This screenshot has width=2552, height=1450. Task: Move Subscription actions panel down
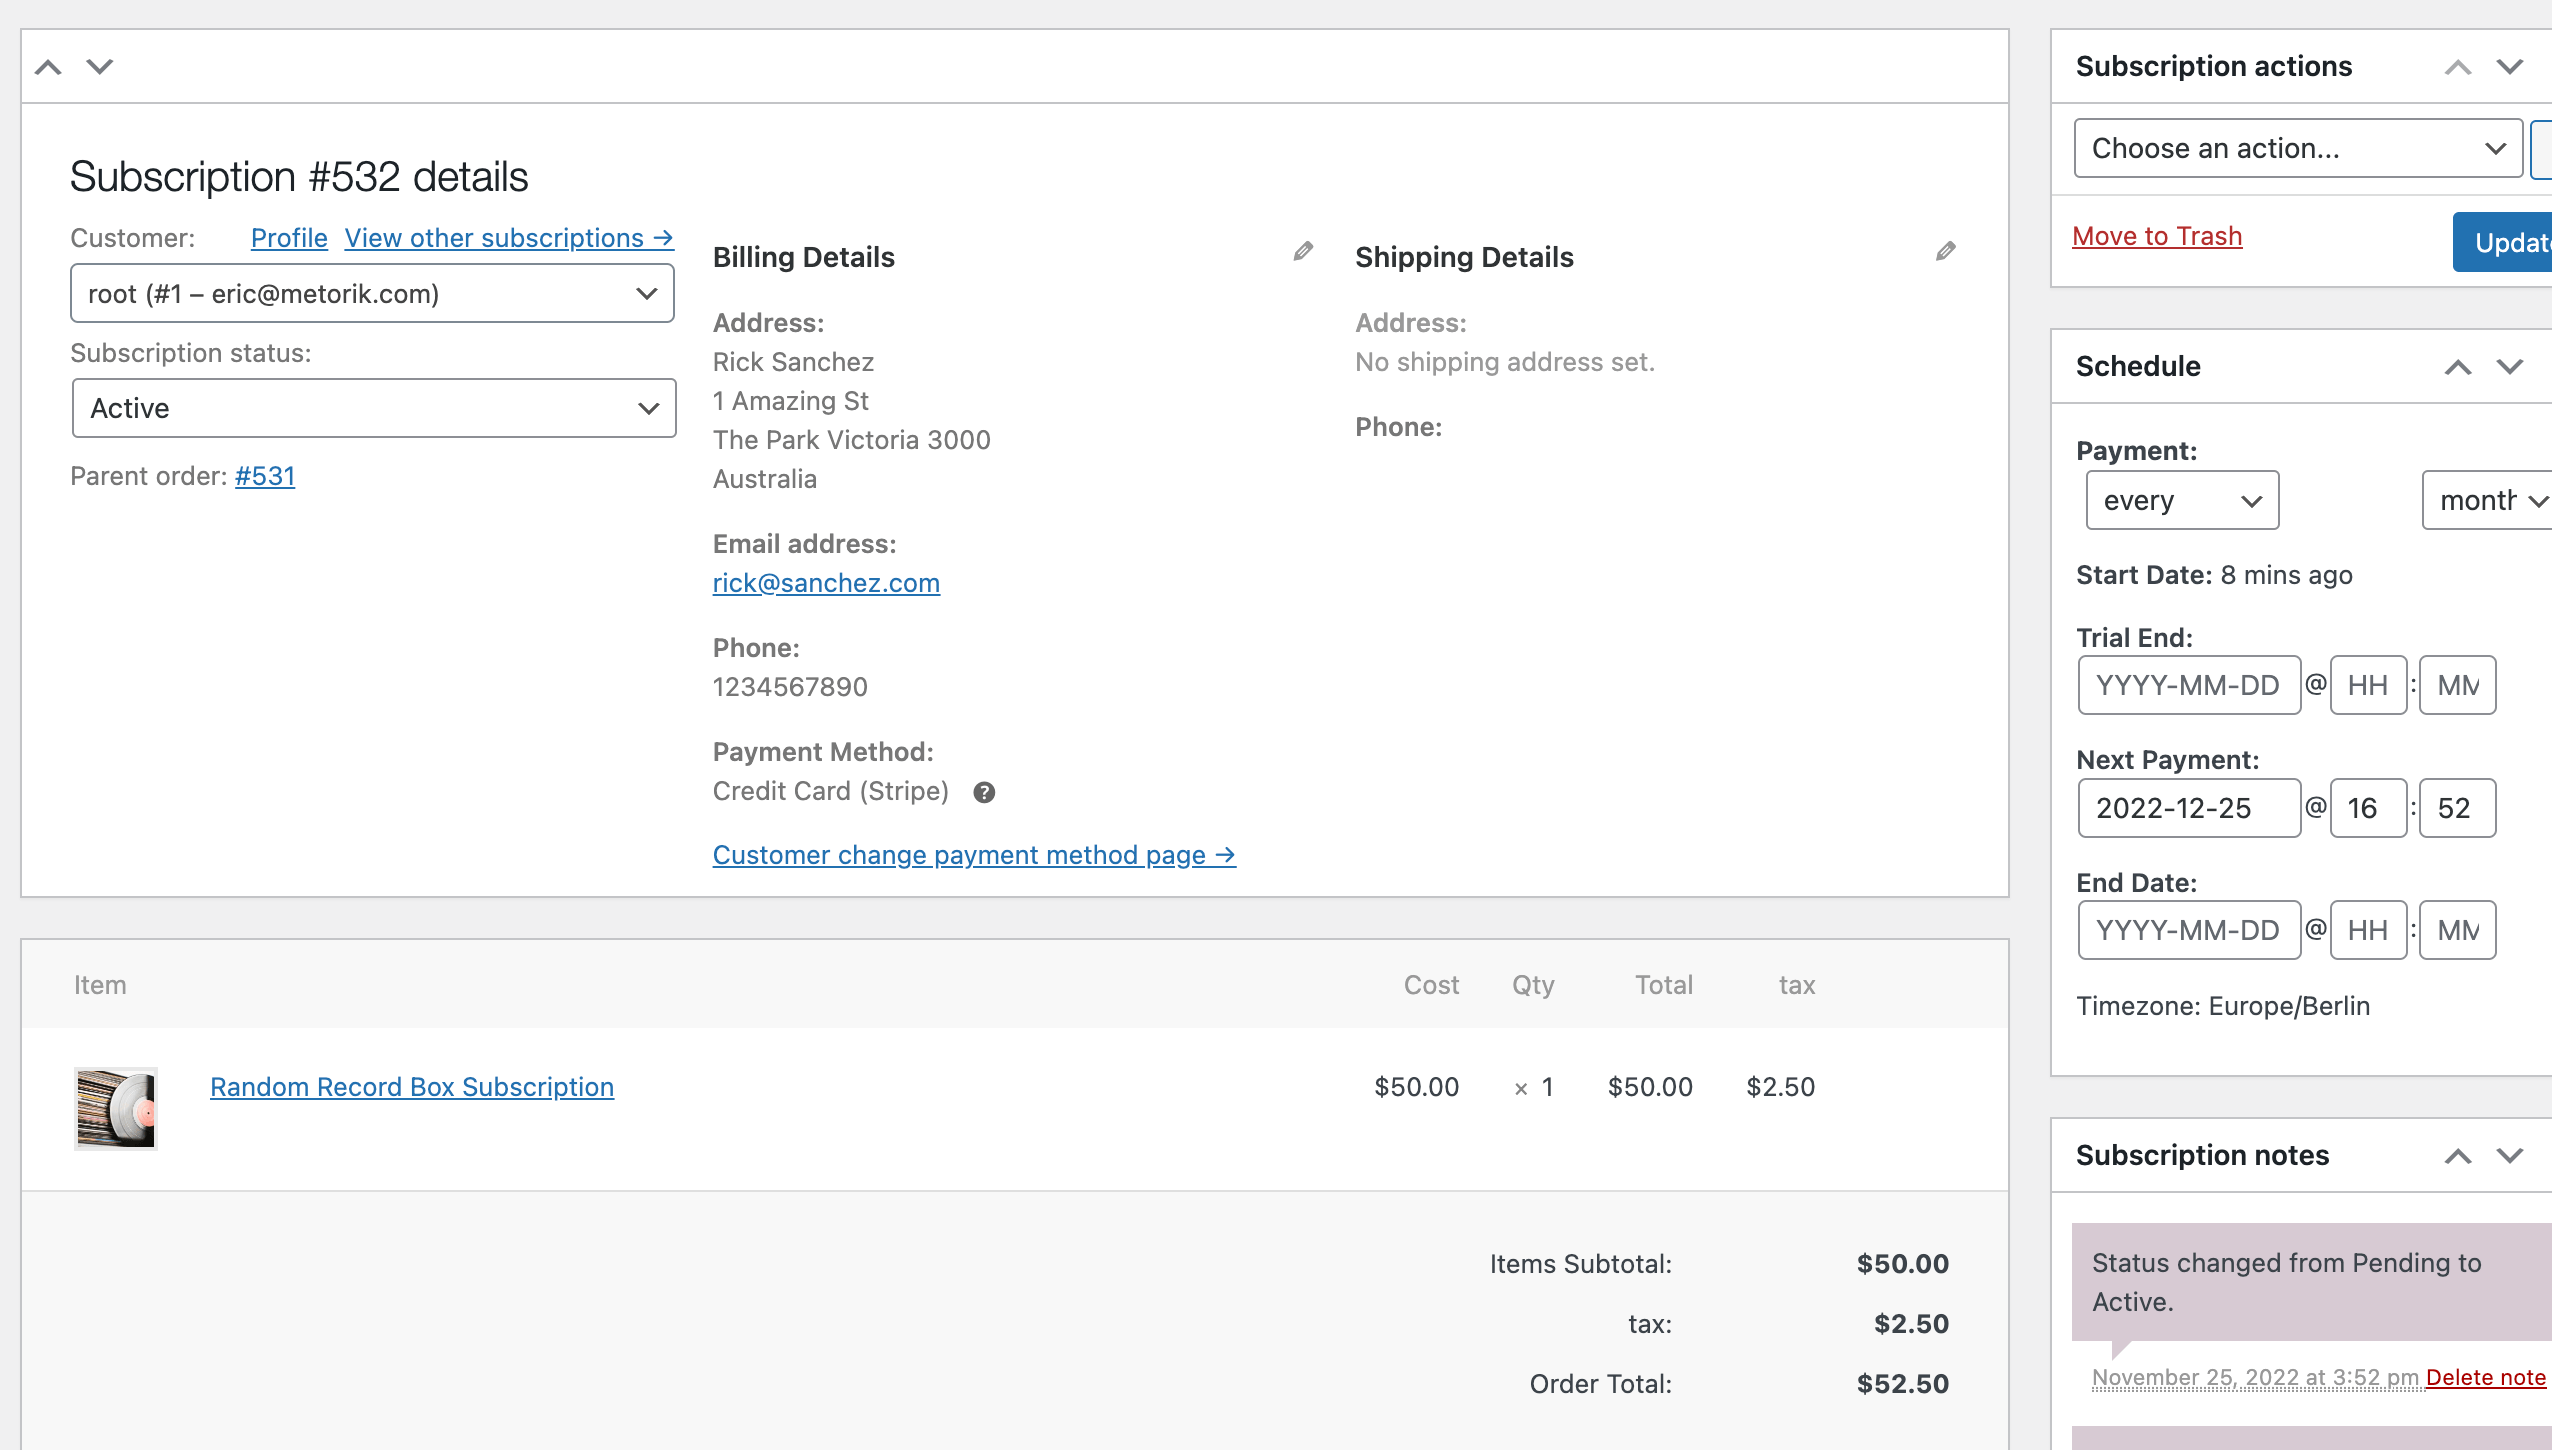tap(2509, 67)
